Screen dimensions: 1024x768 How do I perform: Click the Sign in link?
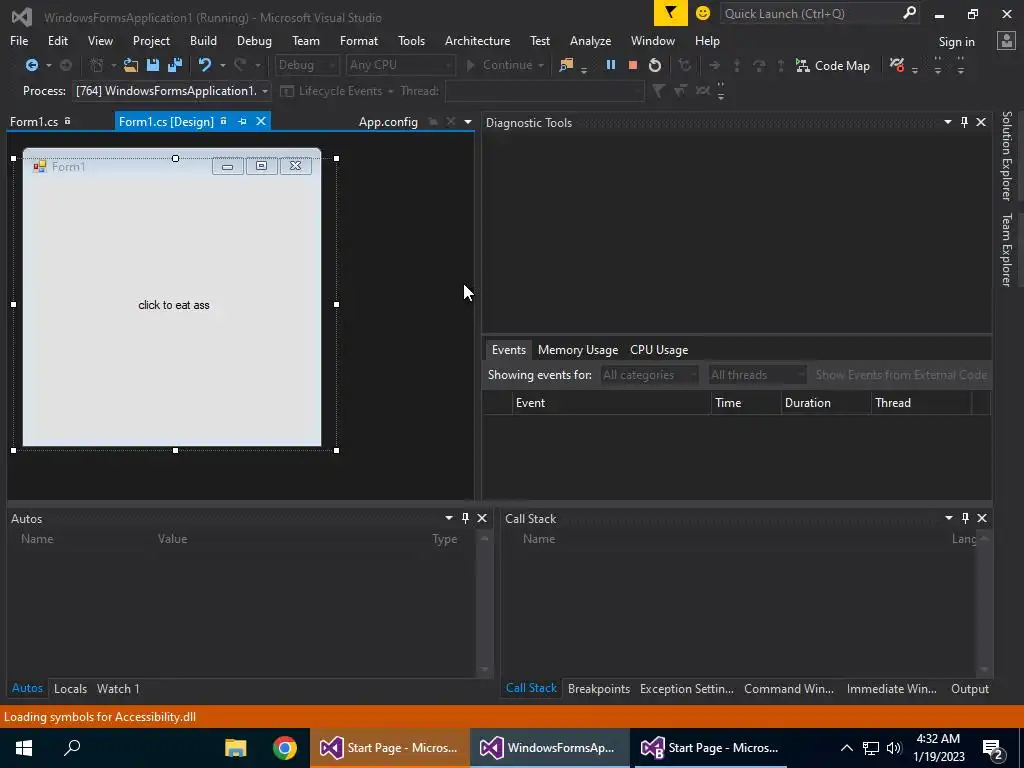[x=956, y=42]
